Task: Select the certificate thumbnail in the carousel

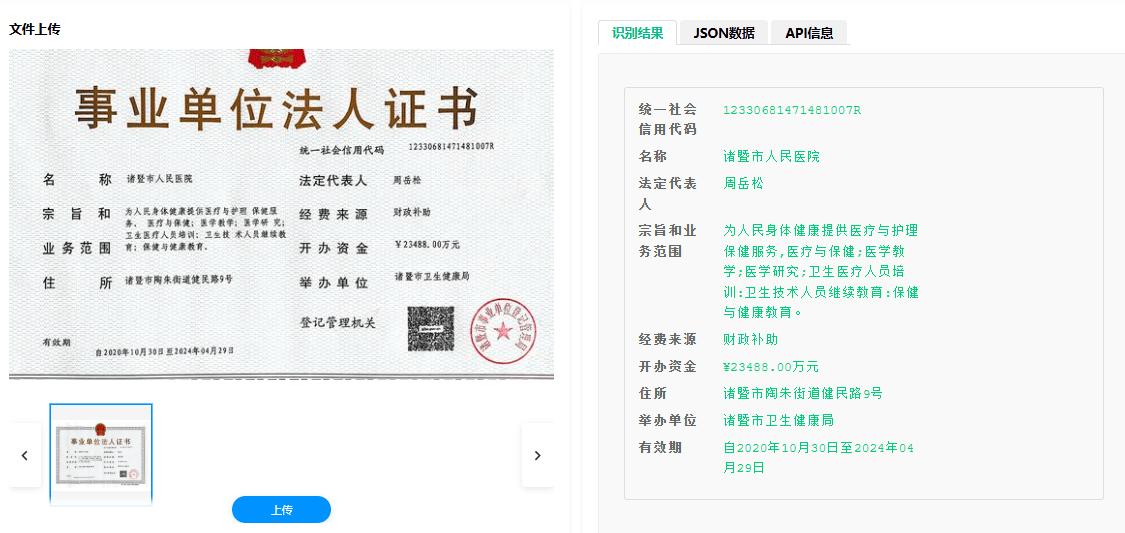Action: click(x=100, y=454)
